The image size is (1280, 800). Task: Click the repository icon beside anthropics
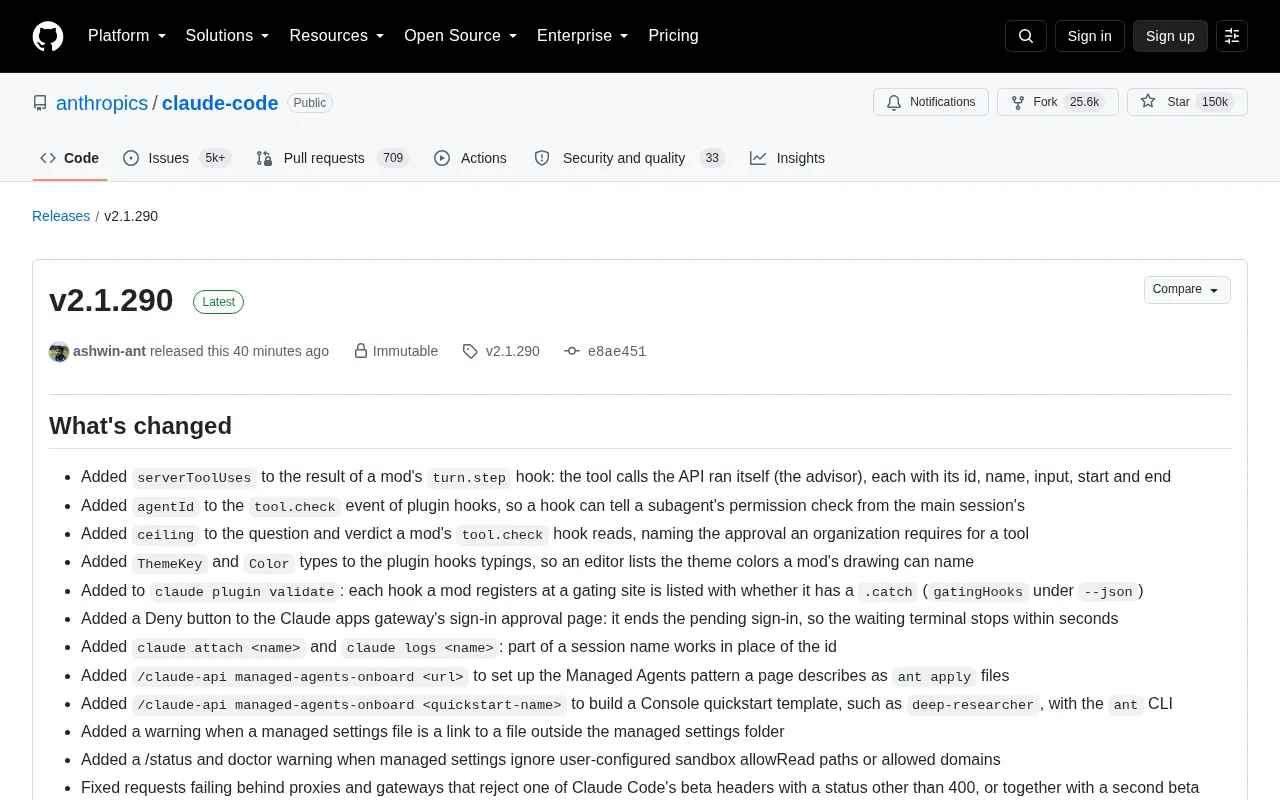(40, 103)
